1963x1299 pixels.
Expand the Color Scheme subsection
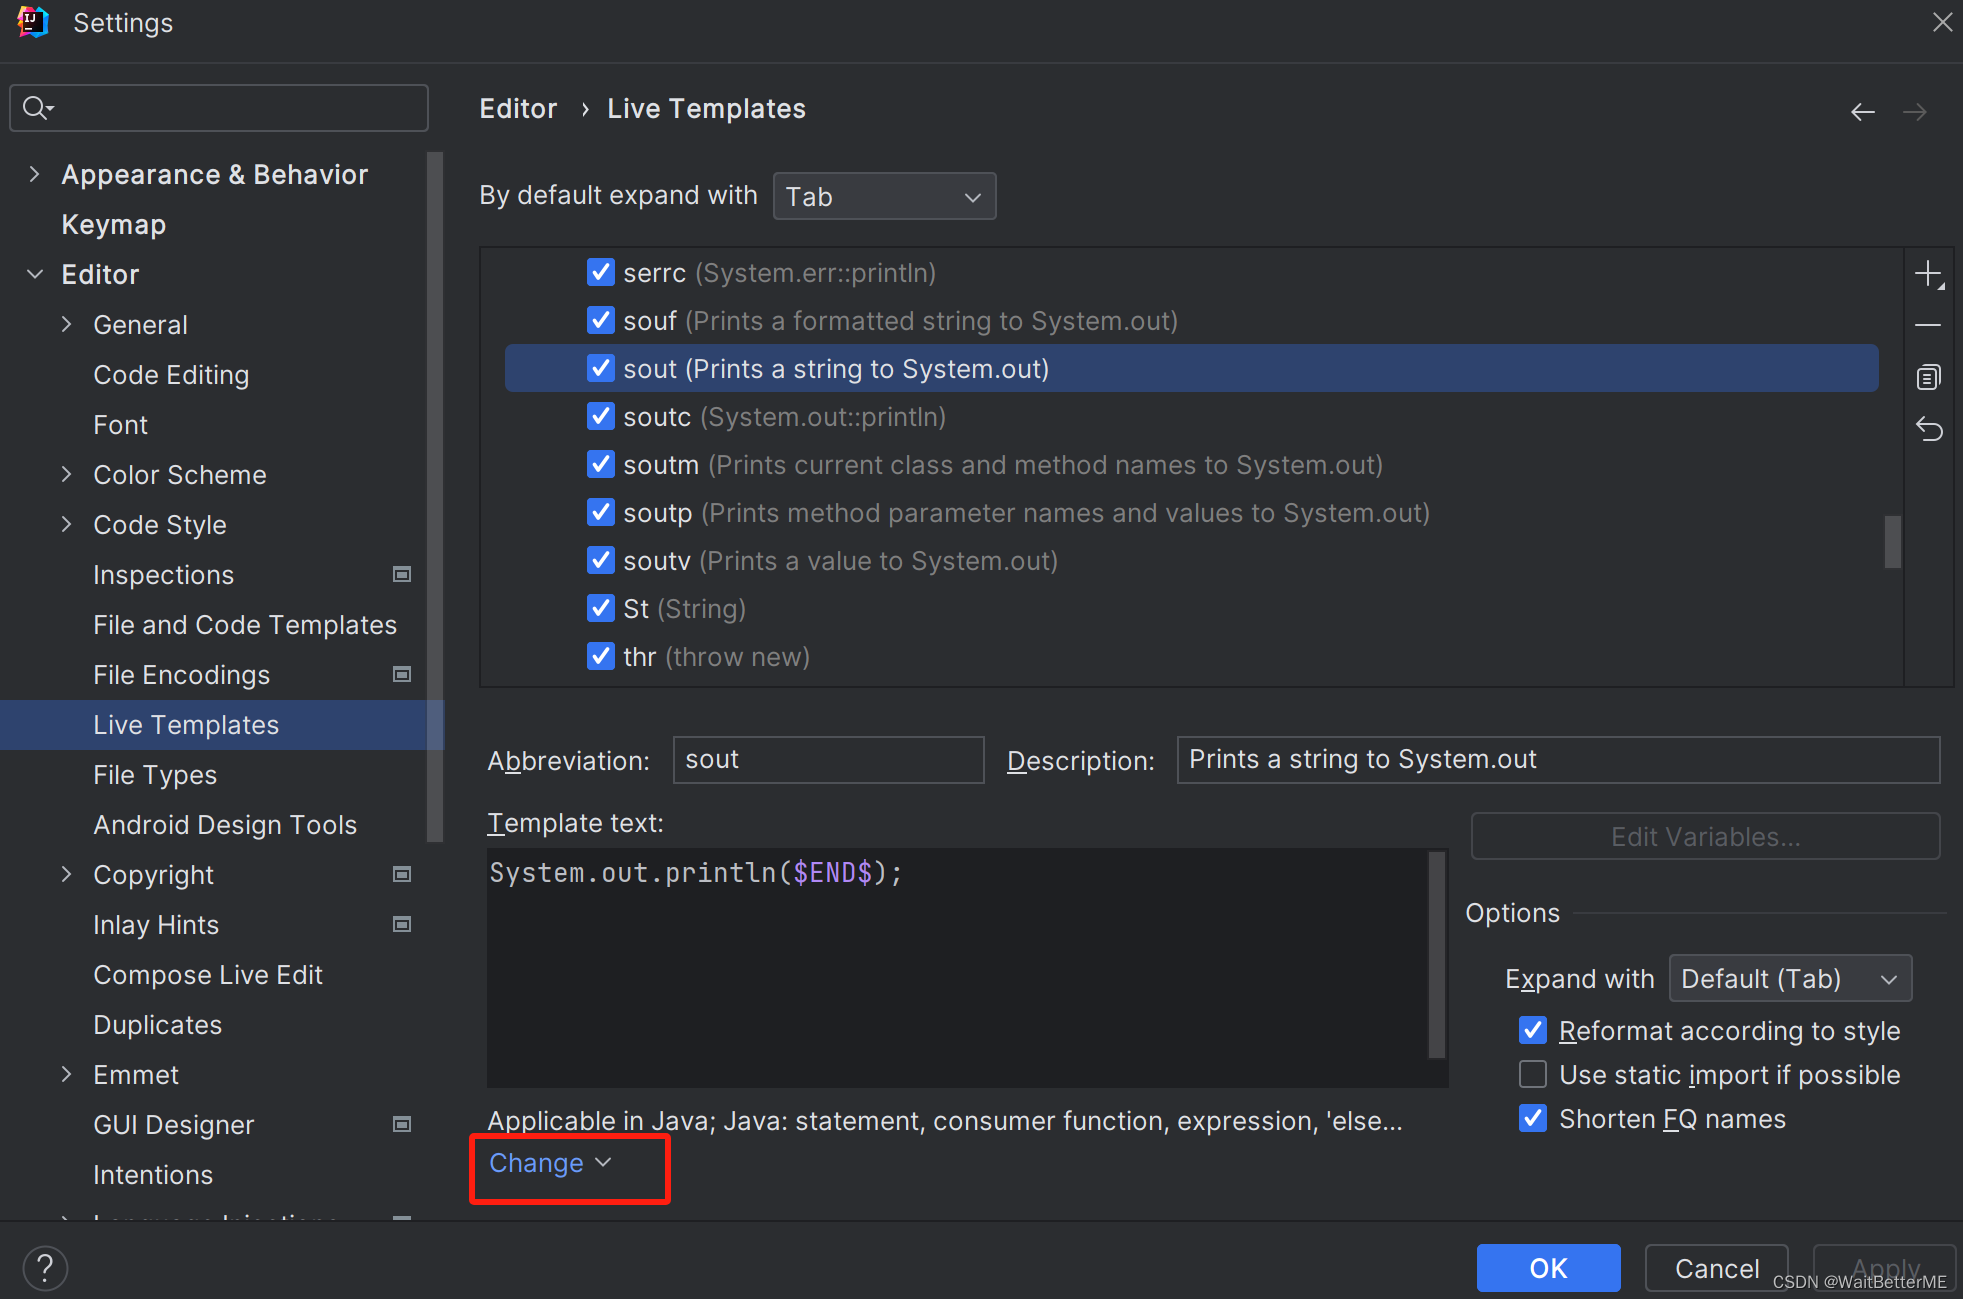pos(67,474)
